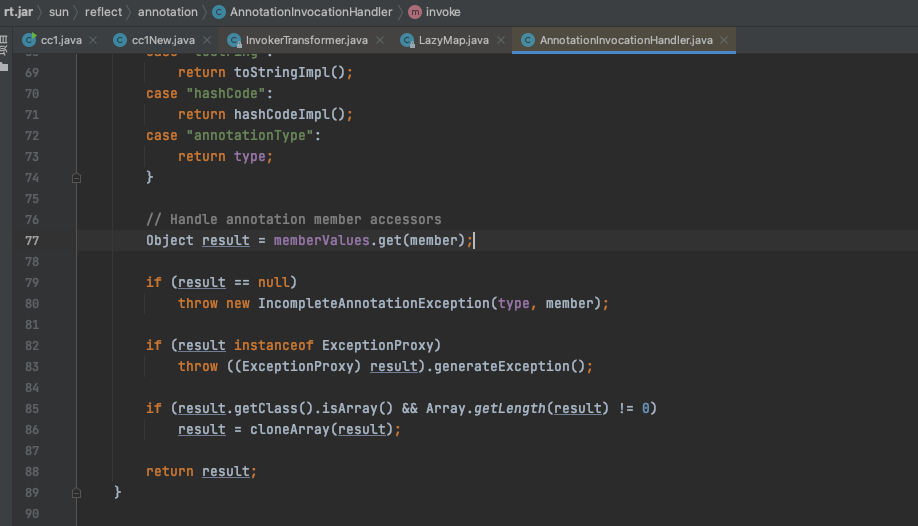Click toStringImpl on line 69
The height and width of the screenshot is (526, 918).
click(282, 72)
